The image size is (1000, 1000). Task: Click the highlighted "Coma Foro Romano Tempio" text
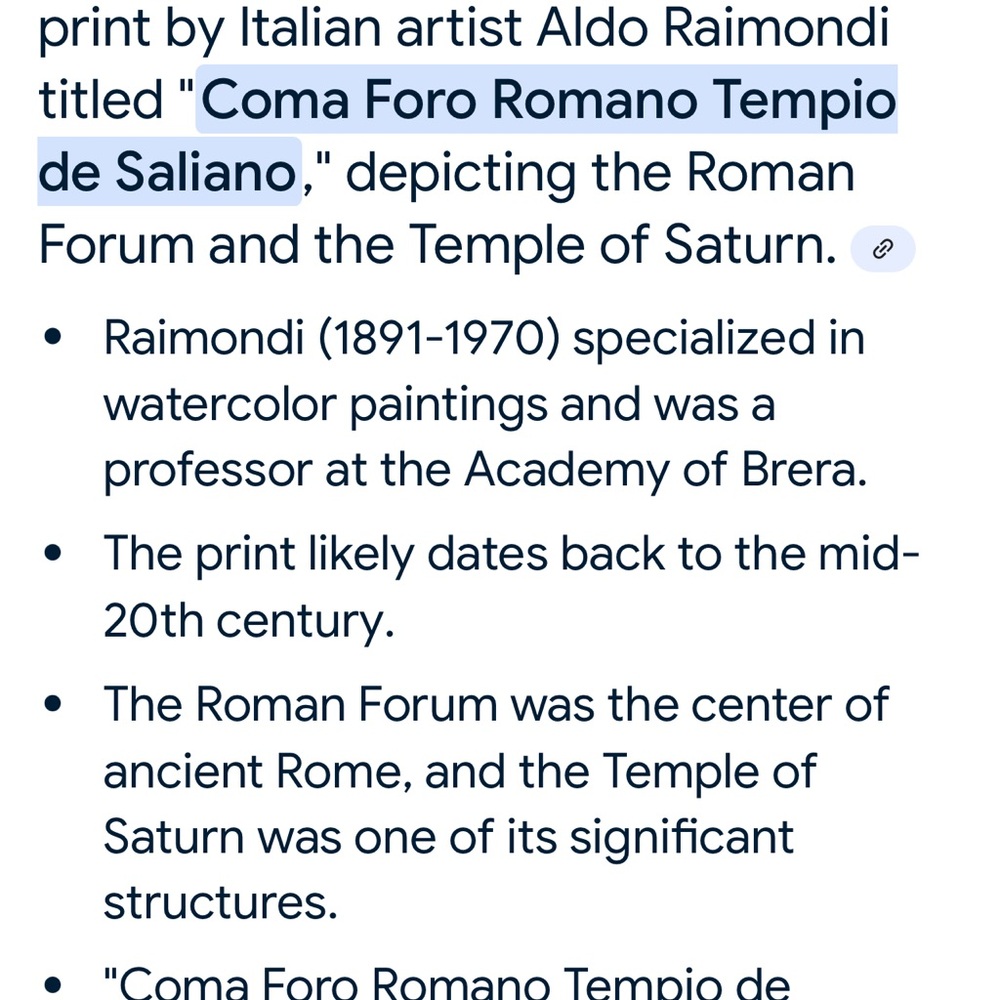click(x=548, y=99)
